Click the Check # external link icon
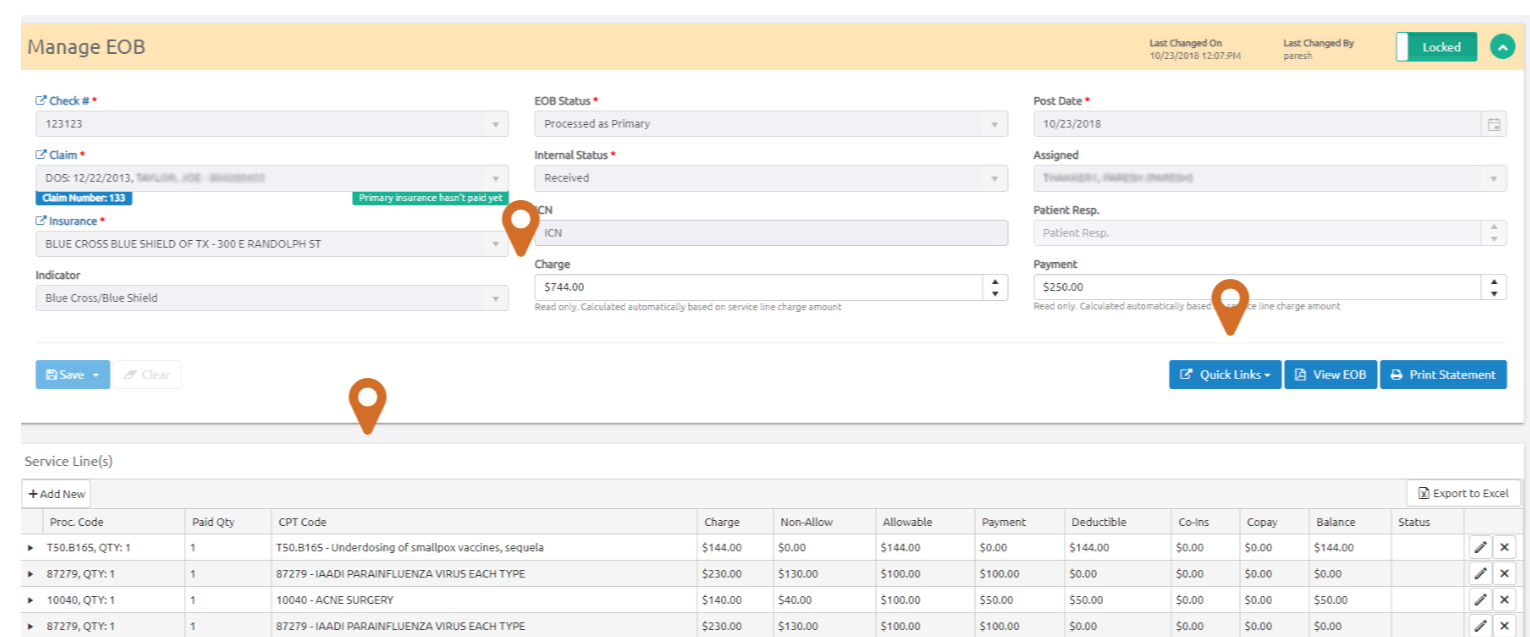This screenshot has width=1530, height=637. (x=42, y=100)
